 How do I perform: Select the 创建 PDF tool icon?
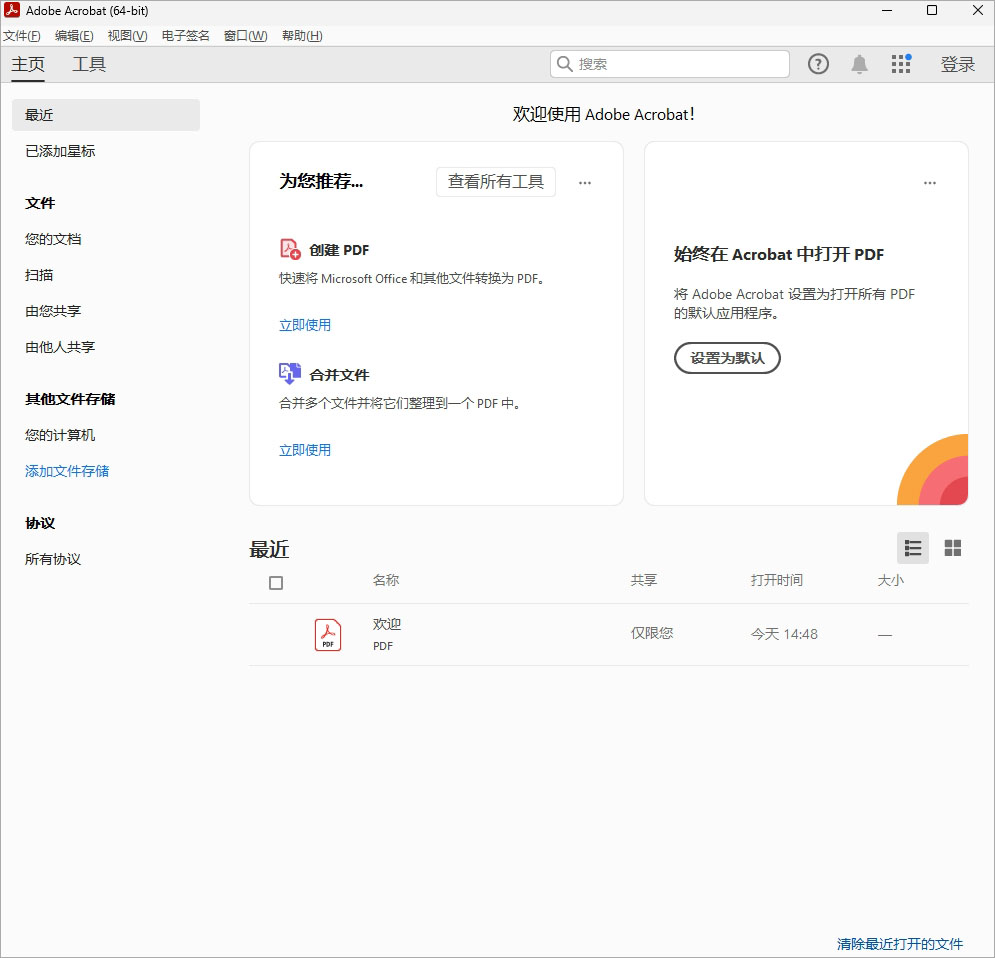click(x=290, y=248)
